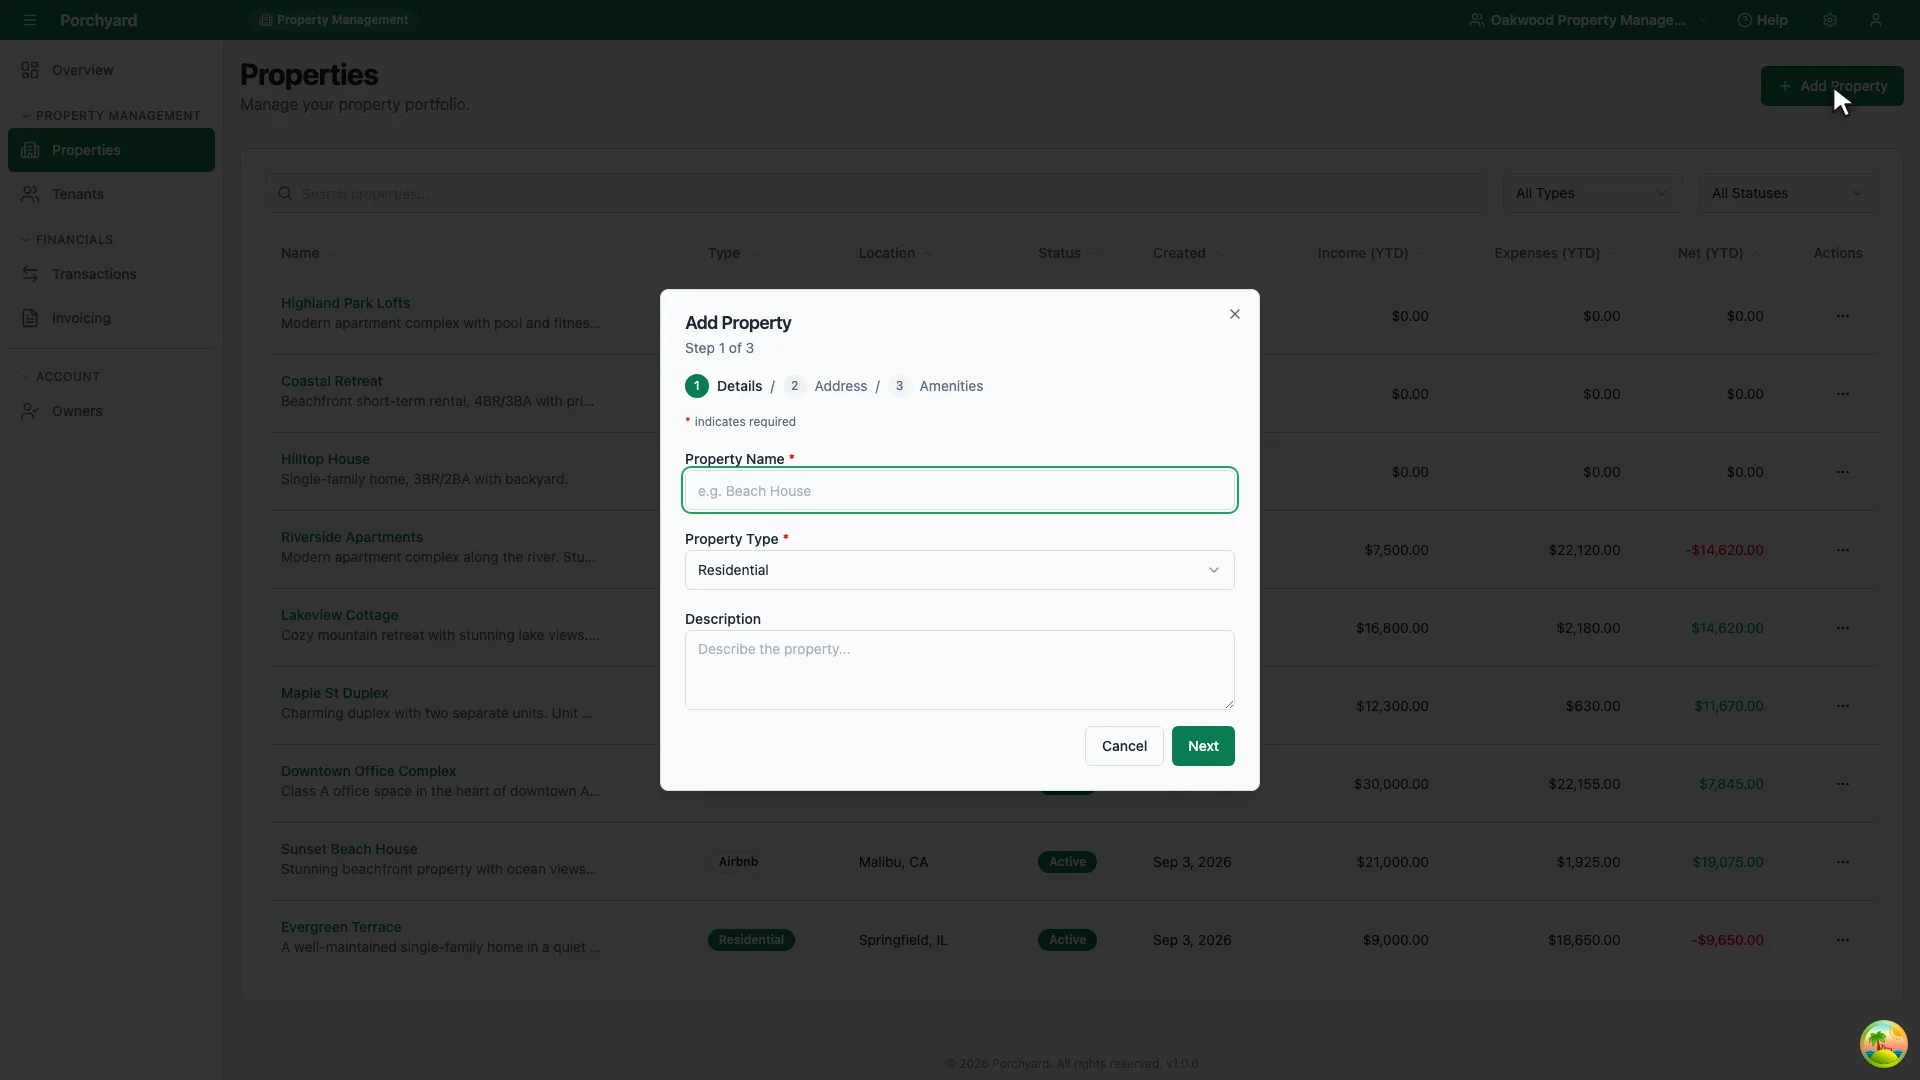Open Transactions in the sidebar
This screenshot has height=1080, width=1920.
coord(111,274)
